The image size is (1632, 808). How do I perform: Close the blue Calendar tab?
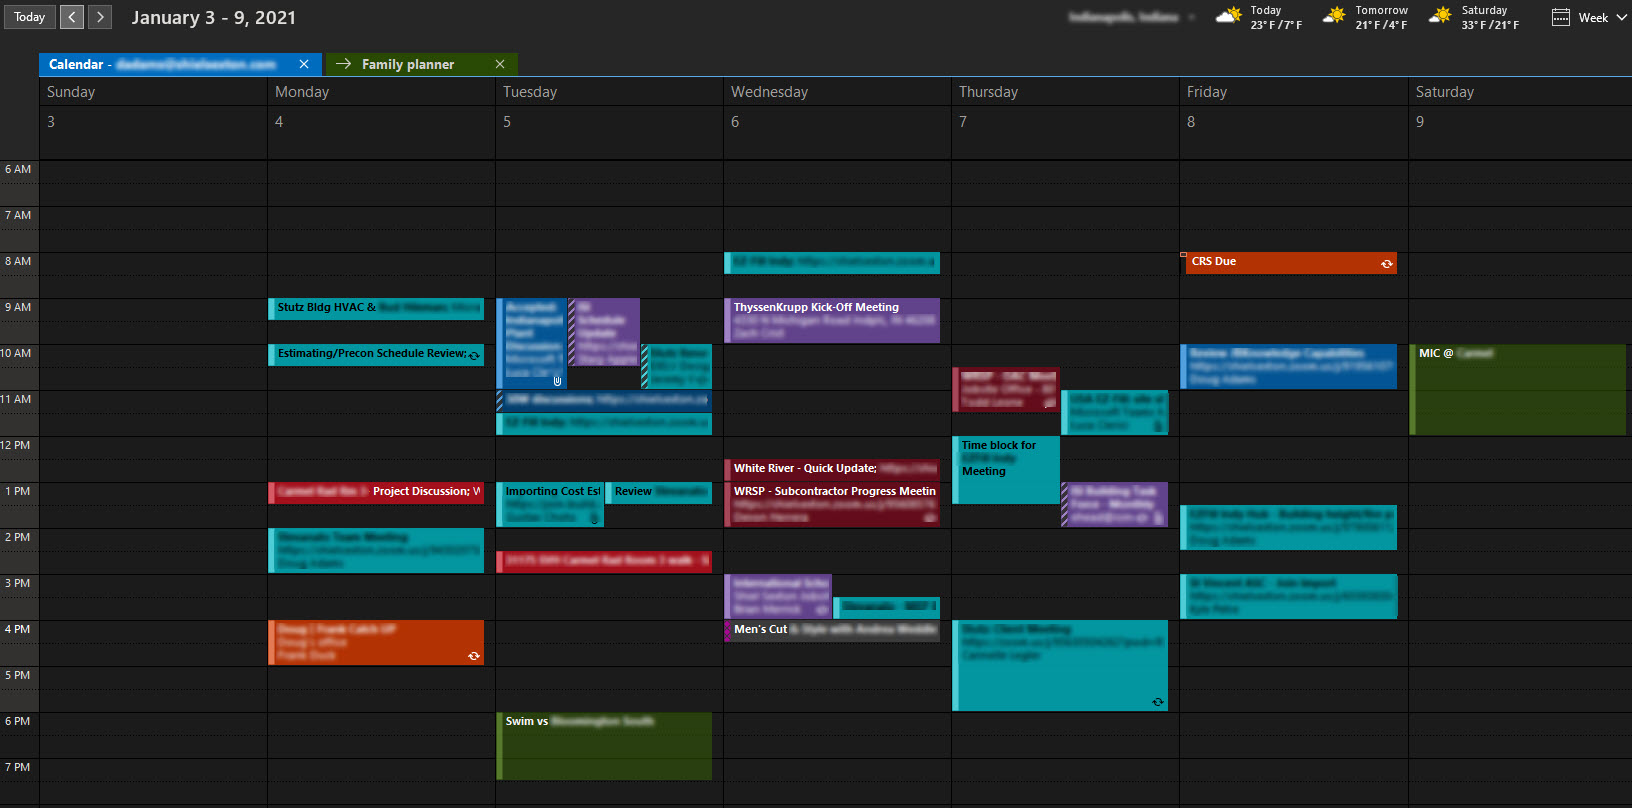pos(304,64)
